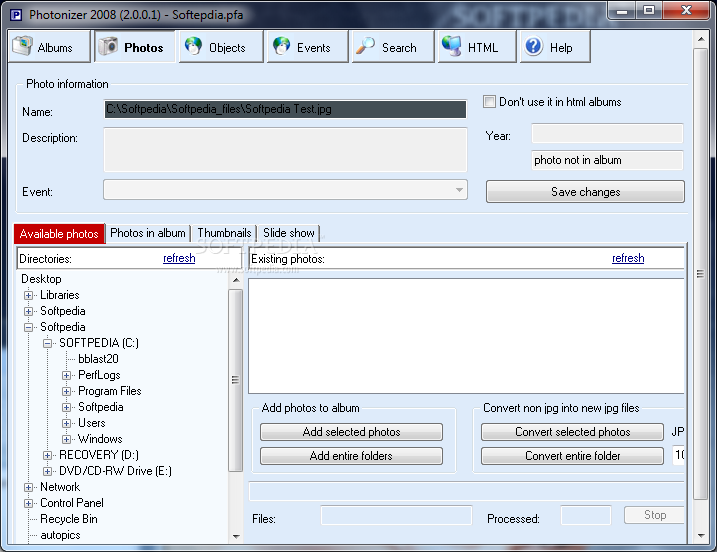This screenshot has width=717, height=552.
Task: Refresh the Existing photos list
Action: [628, 258]
